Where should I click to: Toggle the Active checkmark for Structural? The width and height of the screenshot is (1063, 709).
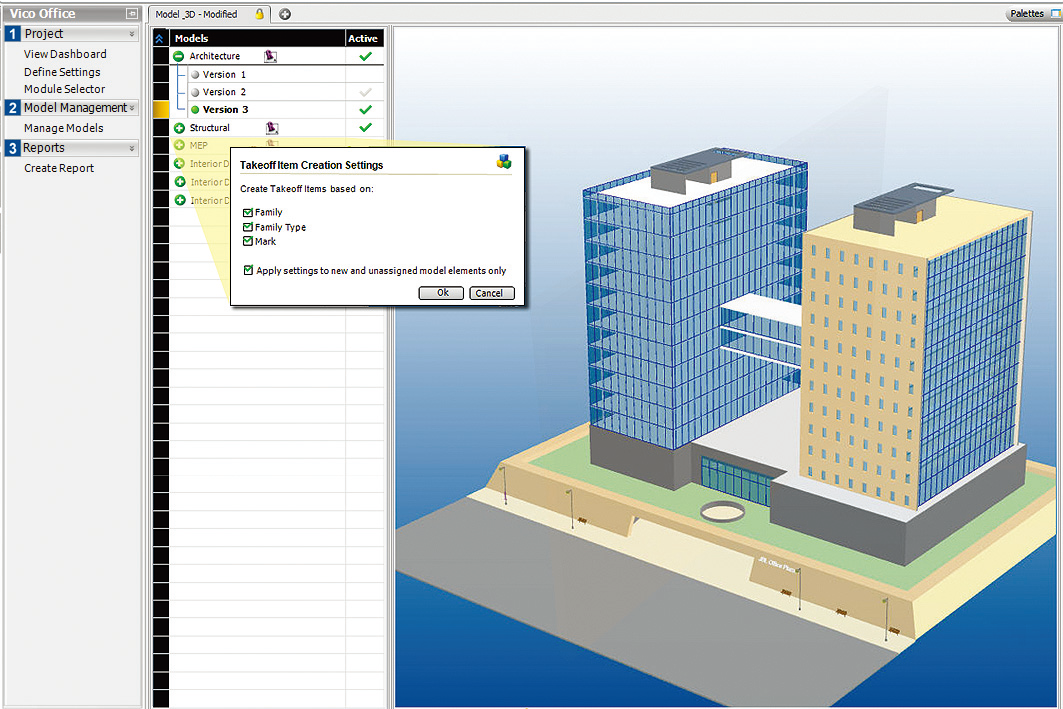pos(365,127)
